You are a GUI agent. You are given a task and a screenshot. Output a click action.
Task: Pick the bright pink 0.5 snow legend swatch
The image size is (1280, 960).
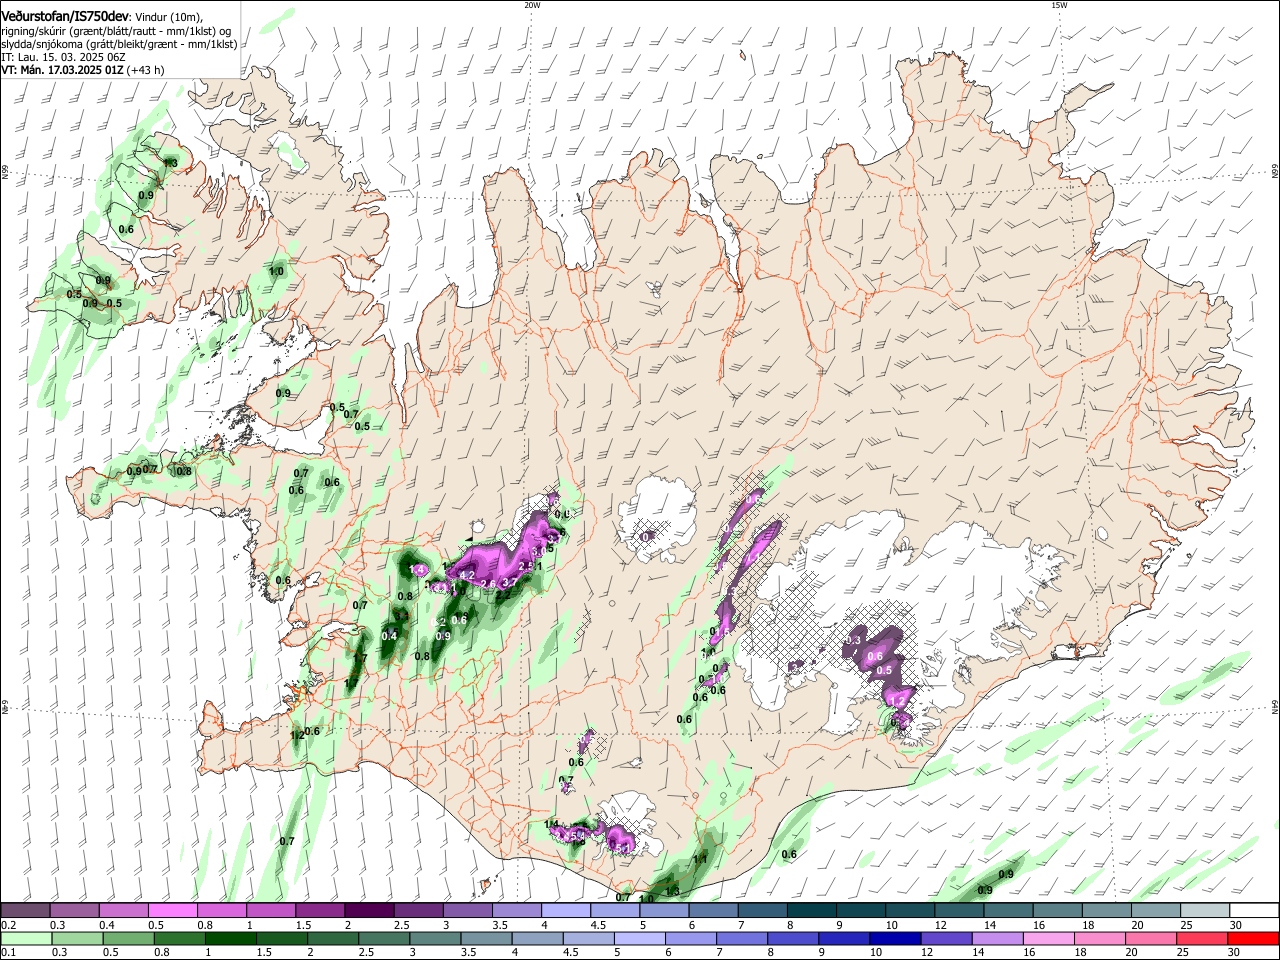tap(173, 910)
